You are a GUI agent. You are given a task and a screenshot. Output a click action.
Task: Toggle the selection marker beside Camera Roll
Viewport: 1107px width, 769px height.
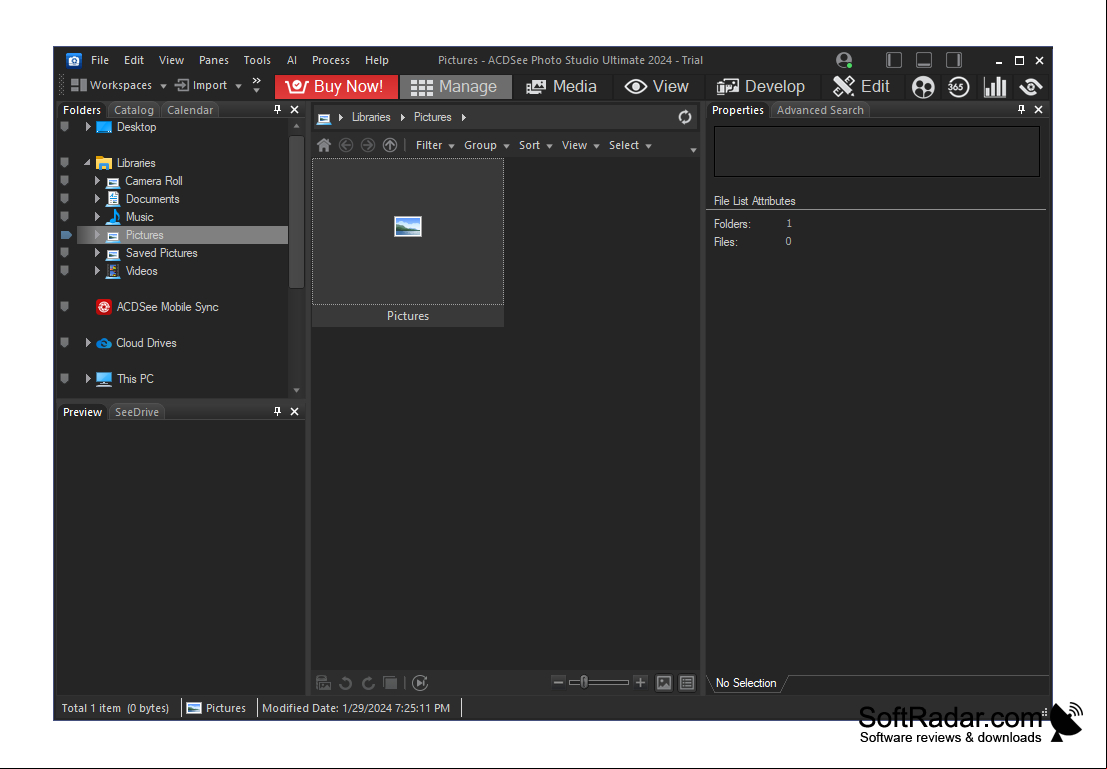coord(65,181)
